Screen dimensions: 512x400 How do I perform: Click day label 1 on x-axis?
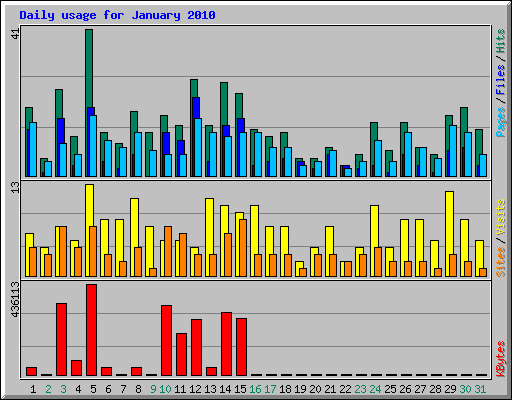pos(33,389)
